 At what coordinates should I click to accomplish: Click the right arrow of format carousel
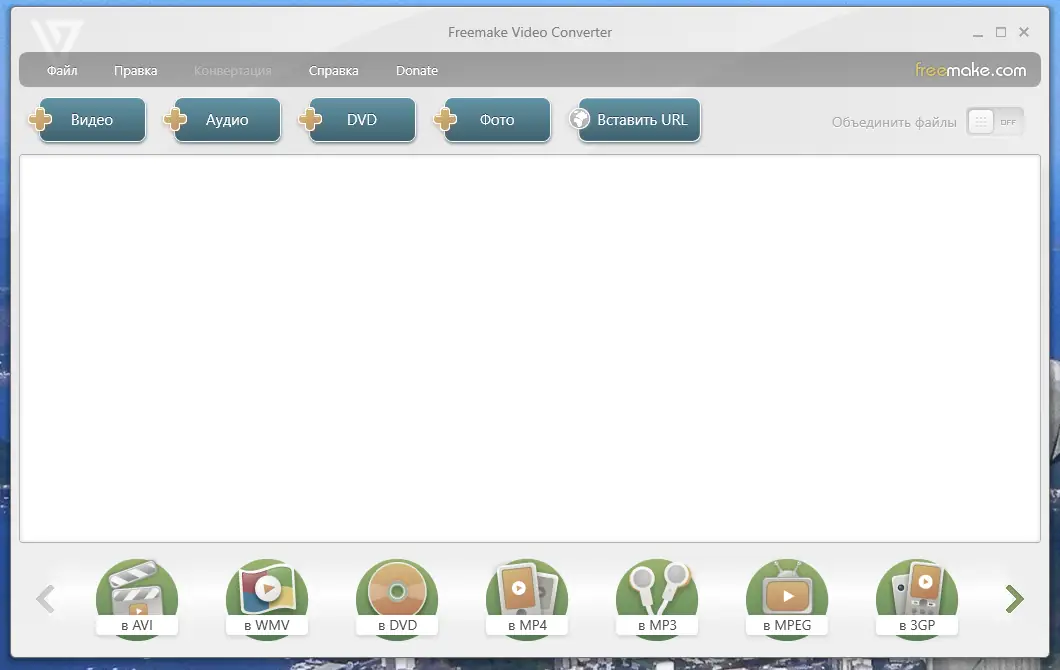coord(1013,598)
